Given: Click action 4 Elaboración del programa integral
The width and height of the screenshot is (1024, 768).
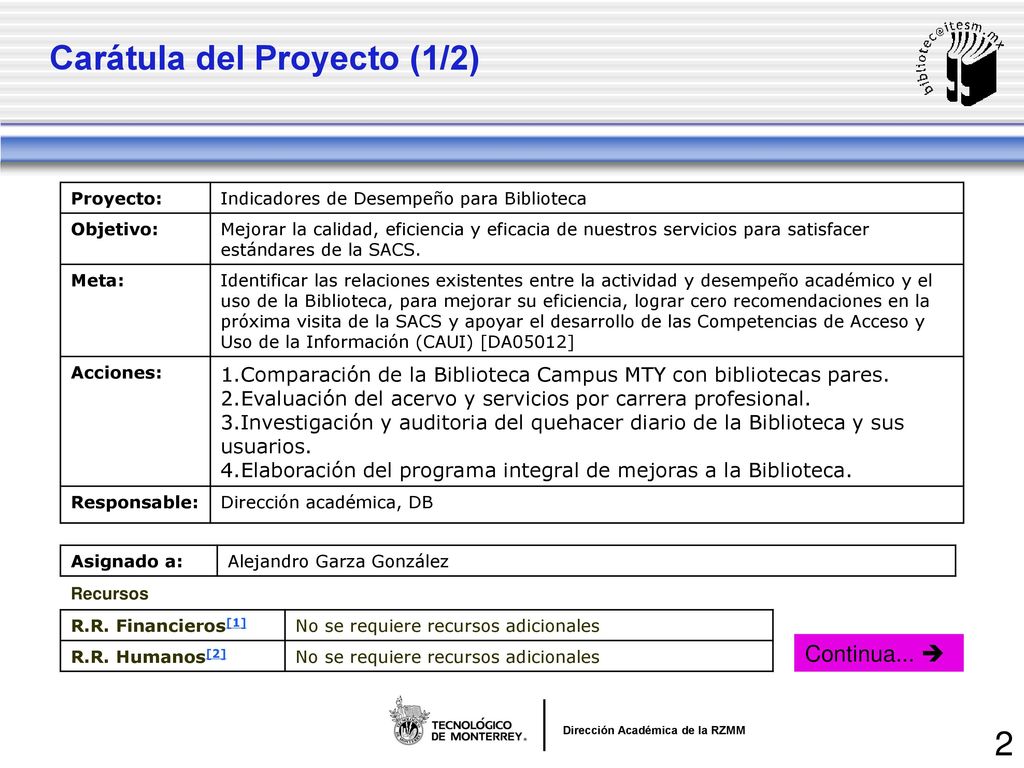Looking at the screenshot, I should [x=536, y=470].
